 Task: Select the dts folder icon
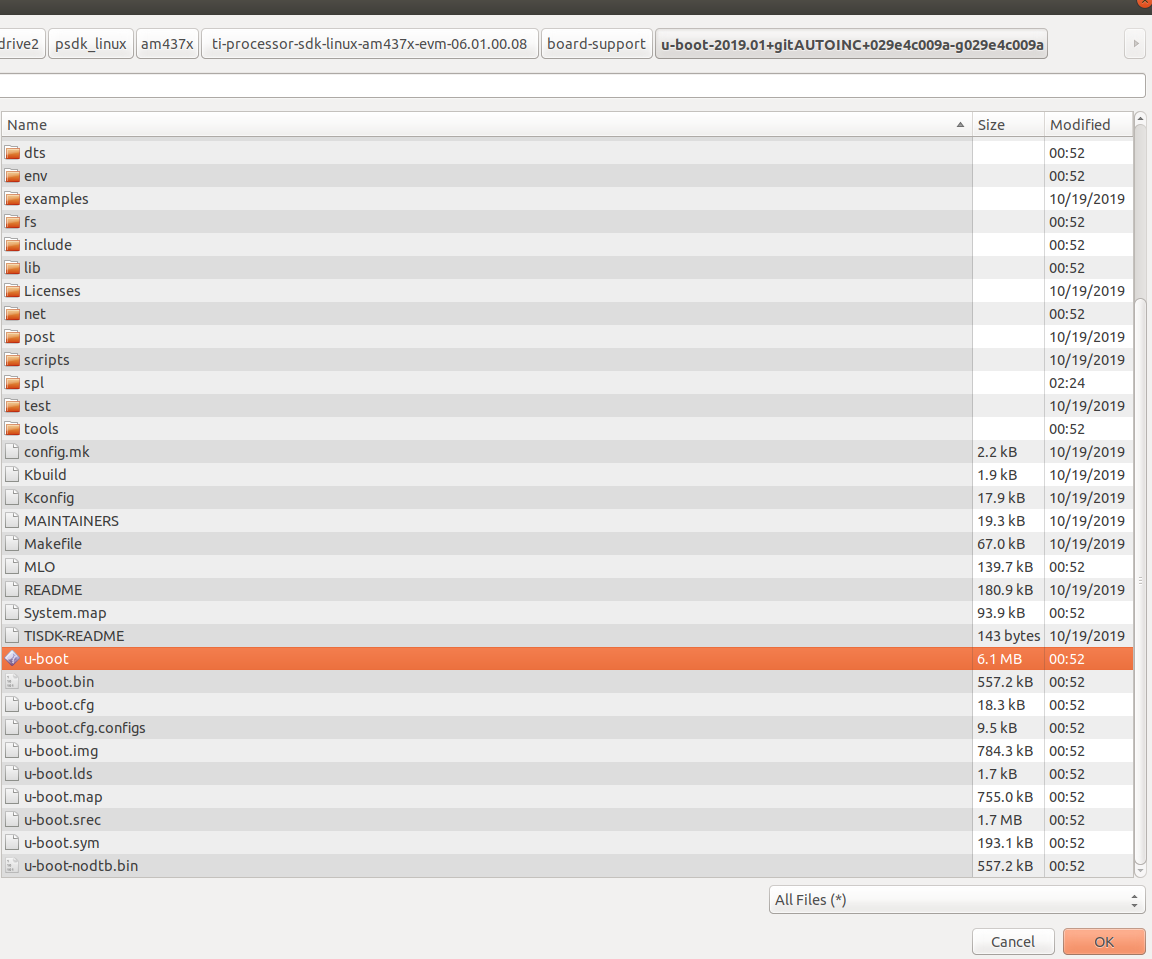tap(12, 153)
